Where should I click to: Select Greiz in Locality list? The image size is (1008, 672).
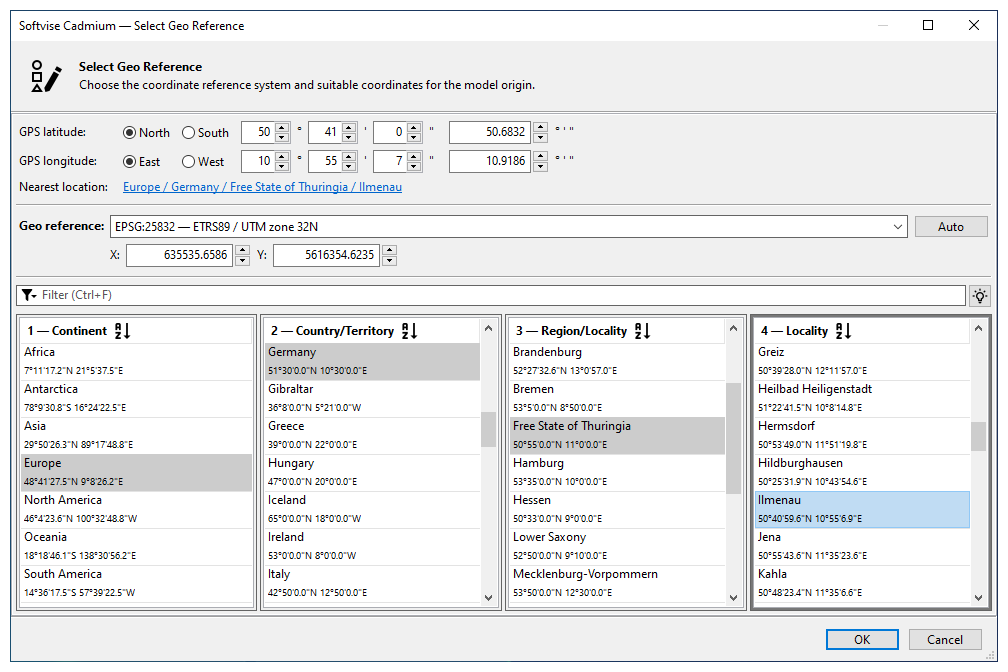[863, 361]
